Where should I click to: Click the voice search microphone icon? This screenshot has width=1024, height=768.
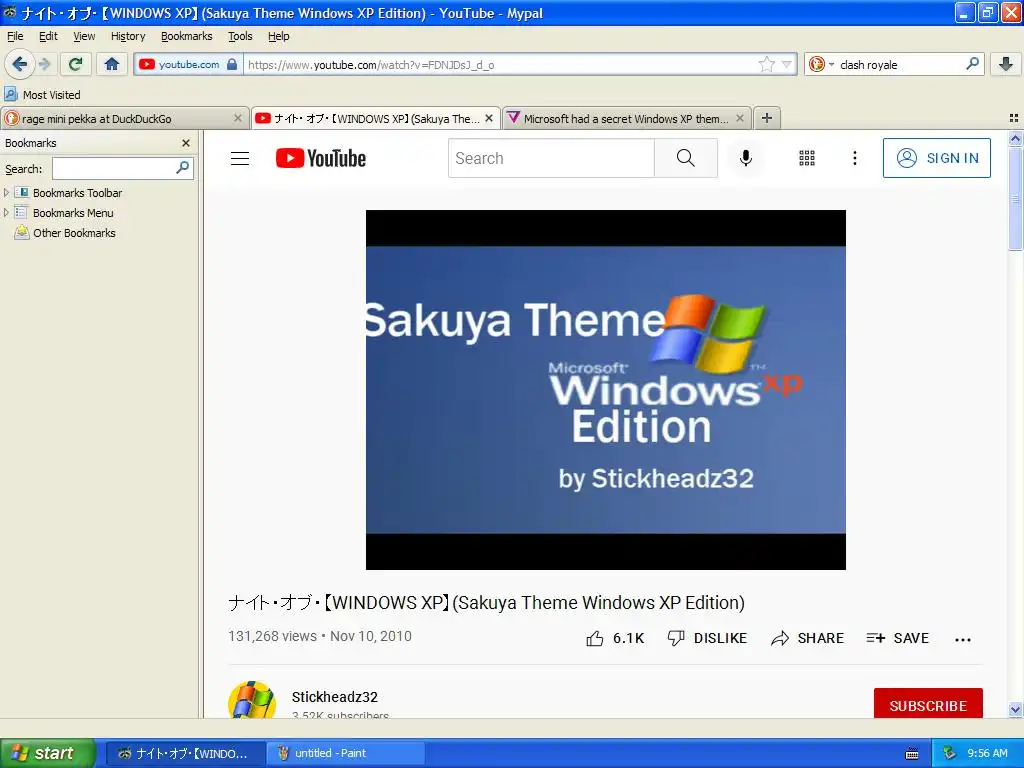click(x=746, y=158)
